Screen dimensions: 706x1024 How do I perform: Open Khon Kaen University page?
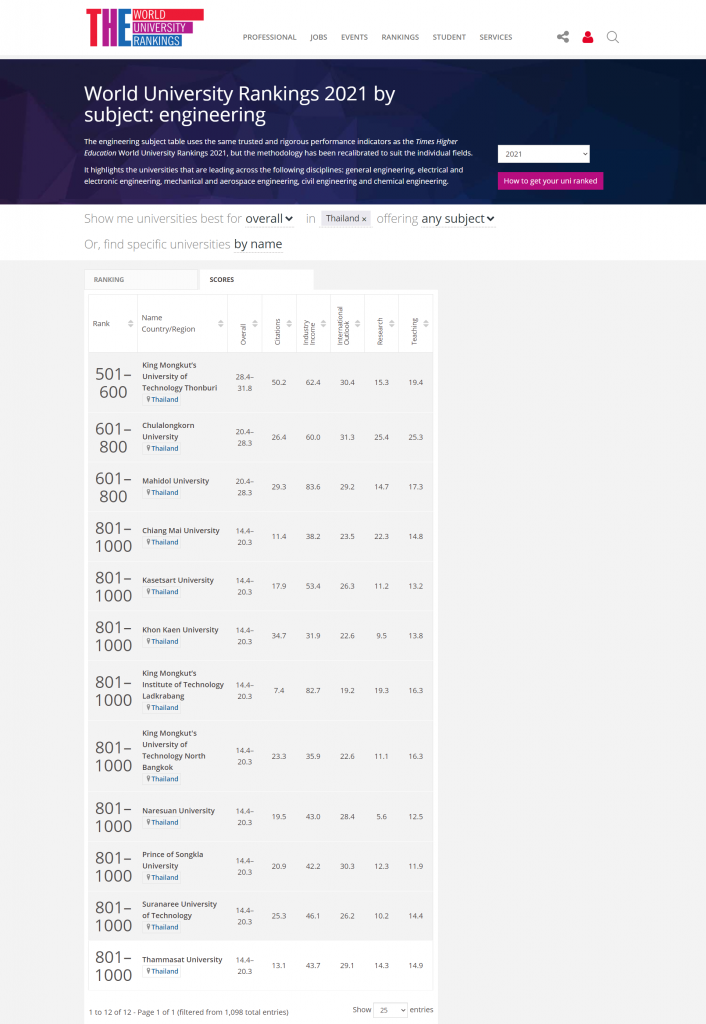pyautogui.click(x=180, y=630)
